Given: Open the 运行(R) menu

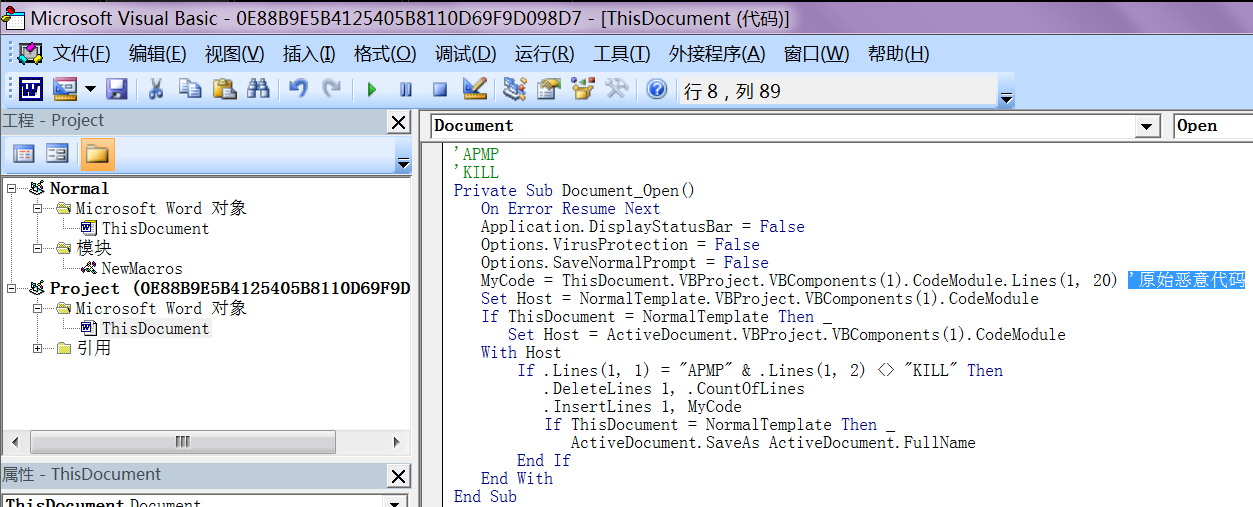Looking at the screenshot, I should 544,53.
